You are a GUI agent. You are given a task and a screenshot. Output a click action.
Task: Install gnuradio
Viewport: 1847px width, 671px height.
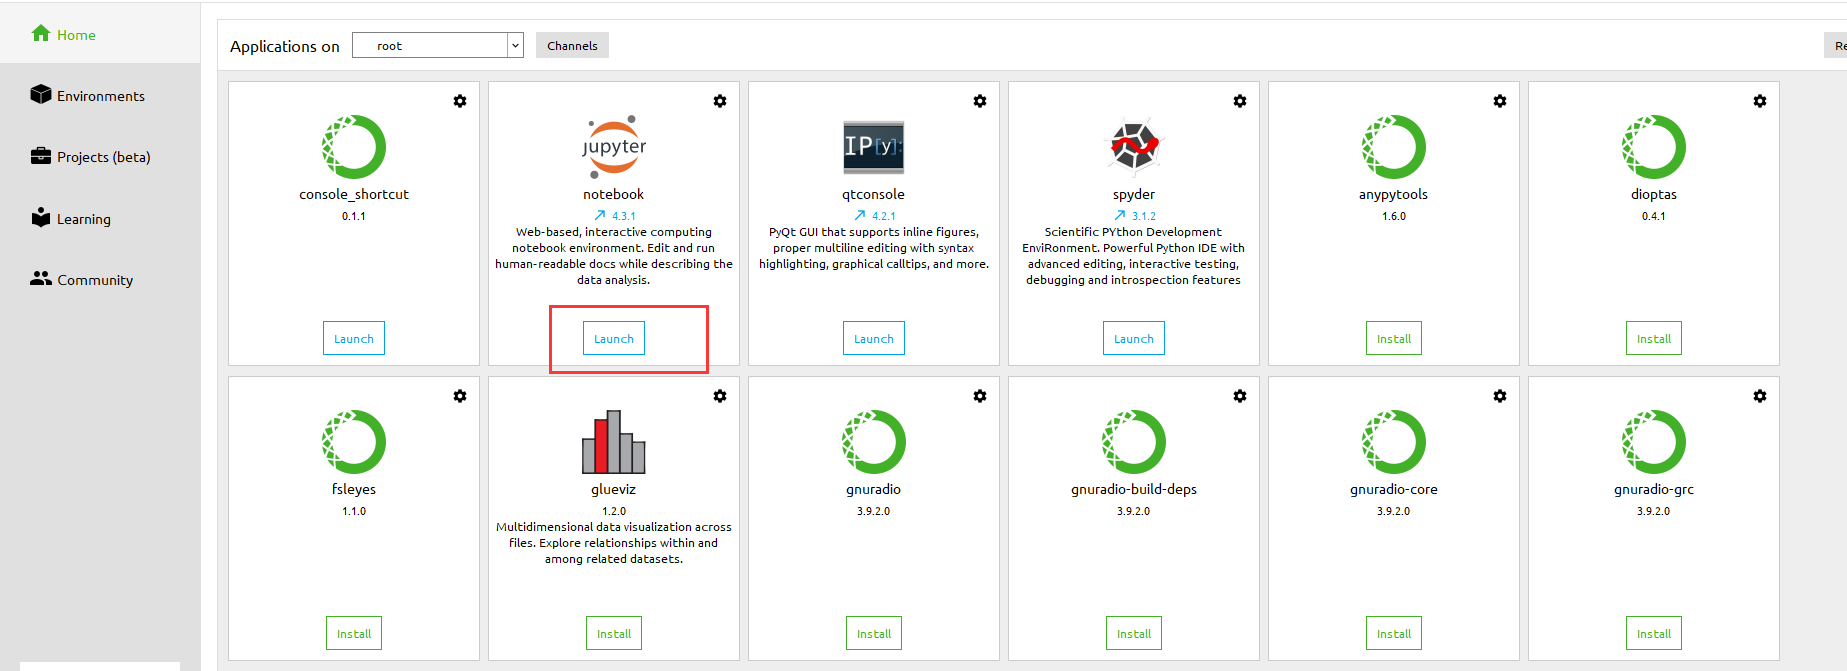pyautogui.click(x=874, y=633)
